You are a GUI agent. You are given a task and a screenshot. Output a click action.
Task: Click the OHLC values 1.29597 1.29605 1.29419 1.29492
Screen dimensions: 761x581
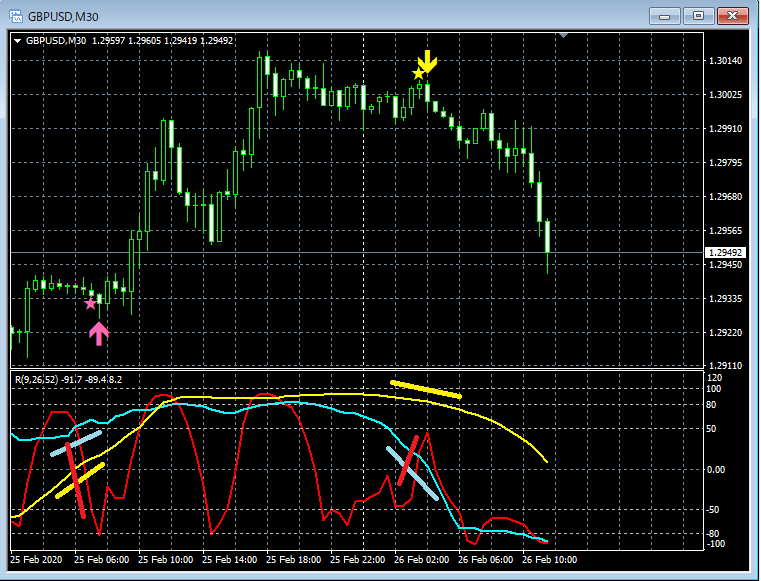(x=163, y=41)
